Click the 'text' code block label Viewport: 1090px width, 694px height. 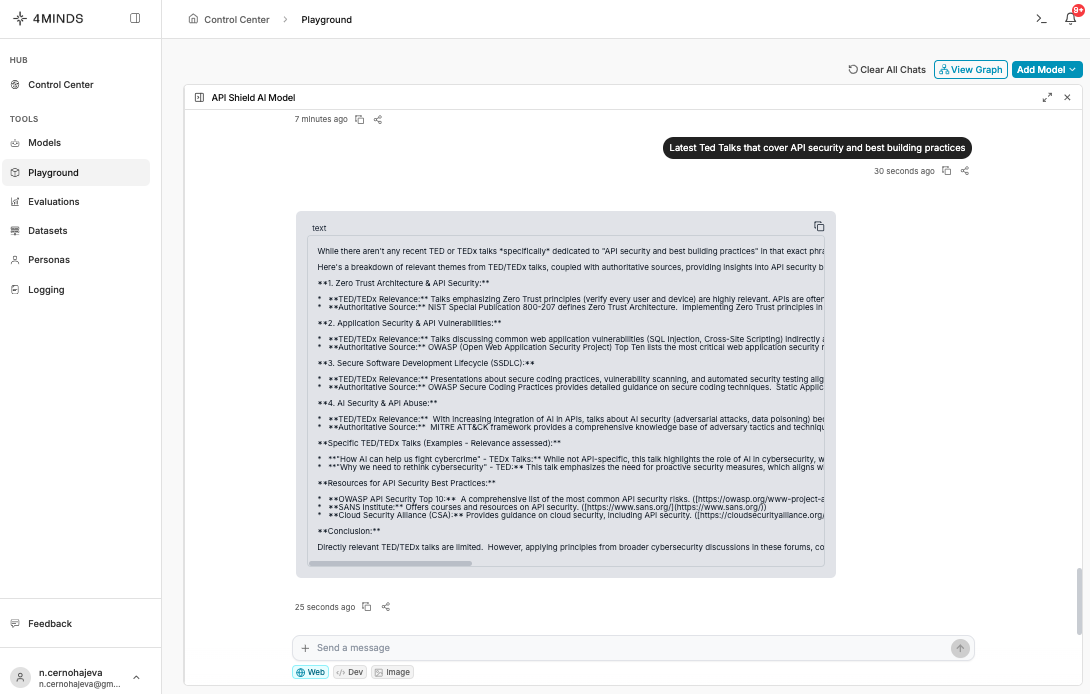319,228
